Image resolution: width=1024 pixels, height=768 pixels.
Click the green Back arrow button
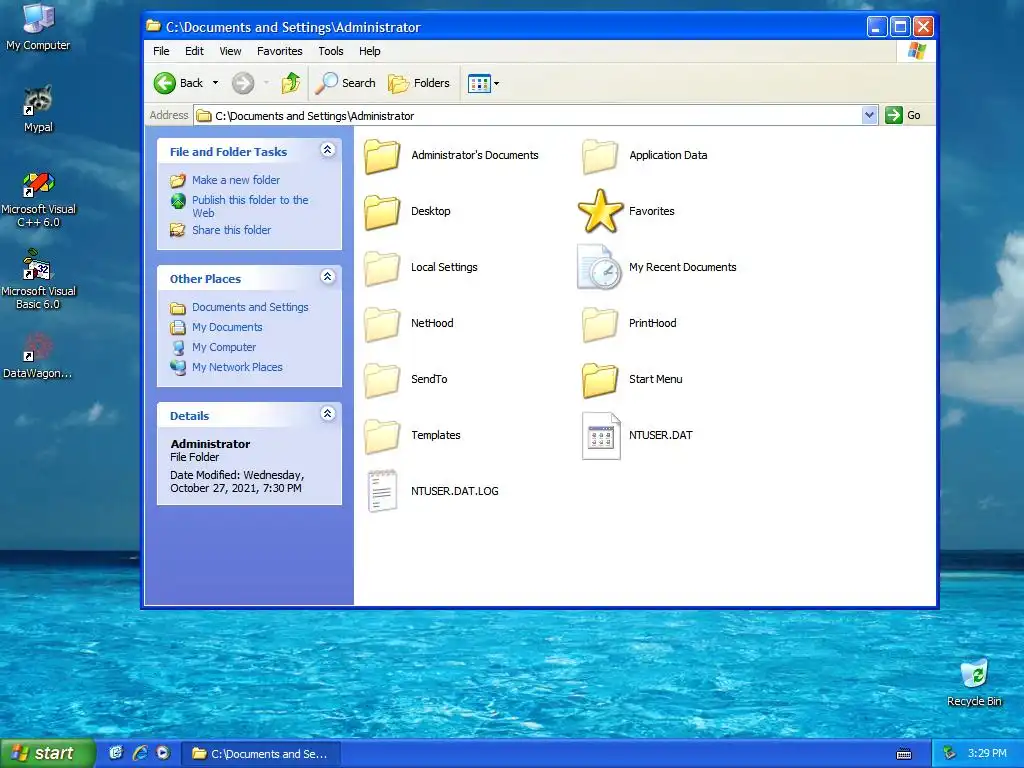point(165,83)
